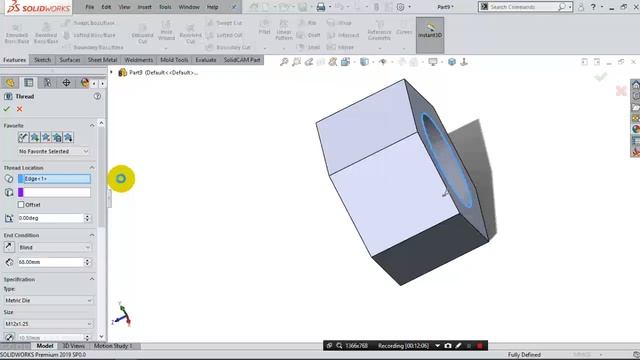This screenshot has width=640, height=360.
Task: Open the DisplayManager color ball tab
Action: 84,83
